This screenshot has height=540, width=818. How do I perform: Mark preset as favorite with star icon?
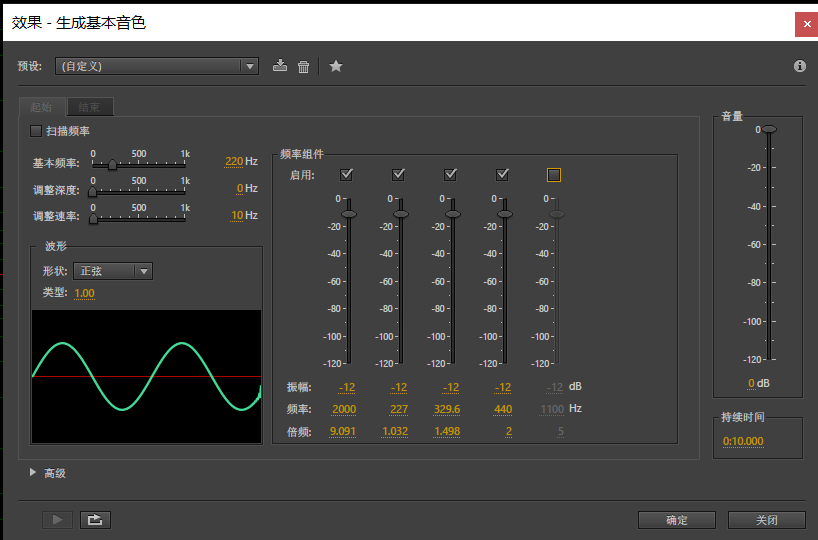point(336,66)
